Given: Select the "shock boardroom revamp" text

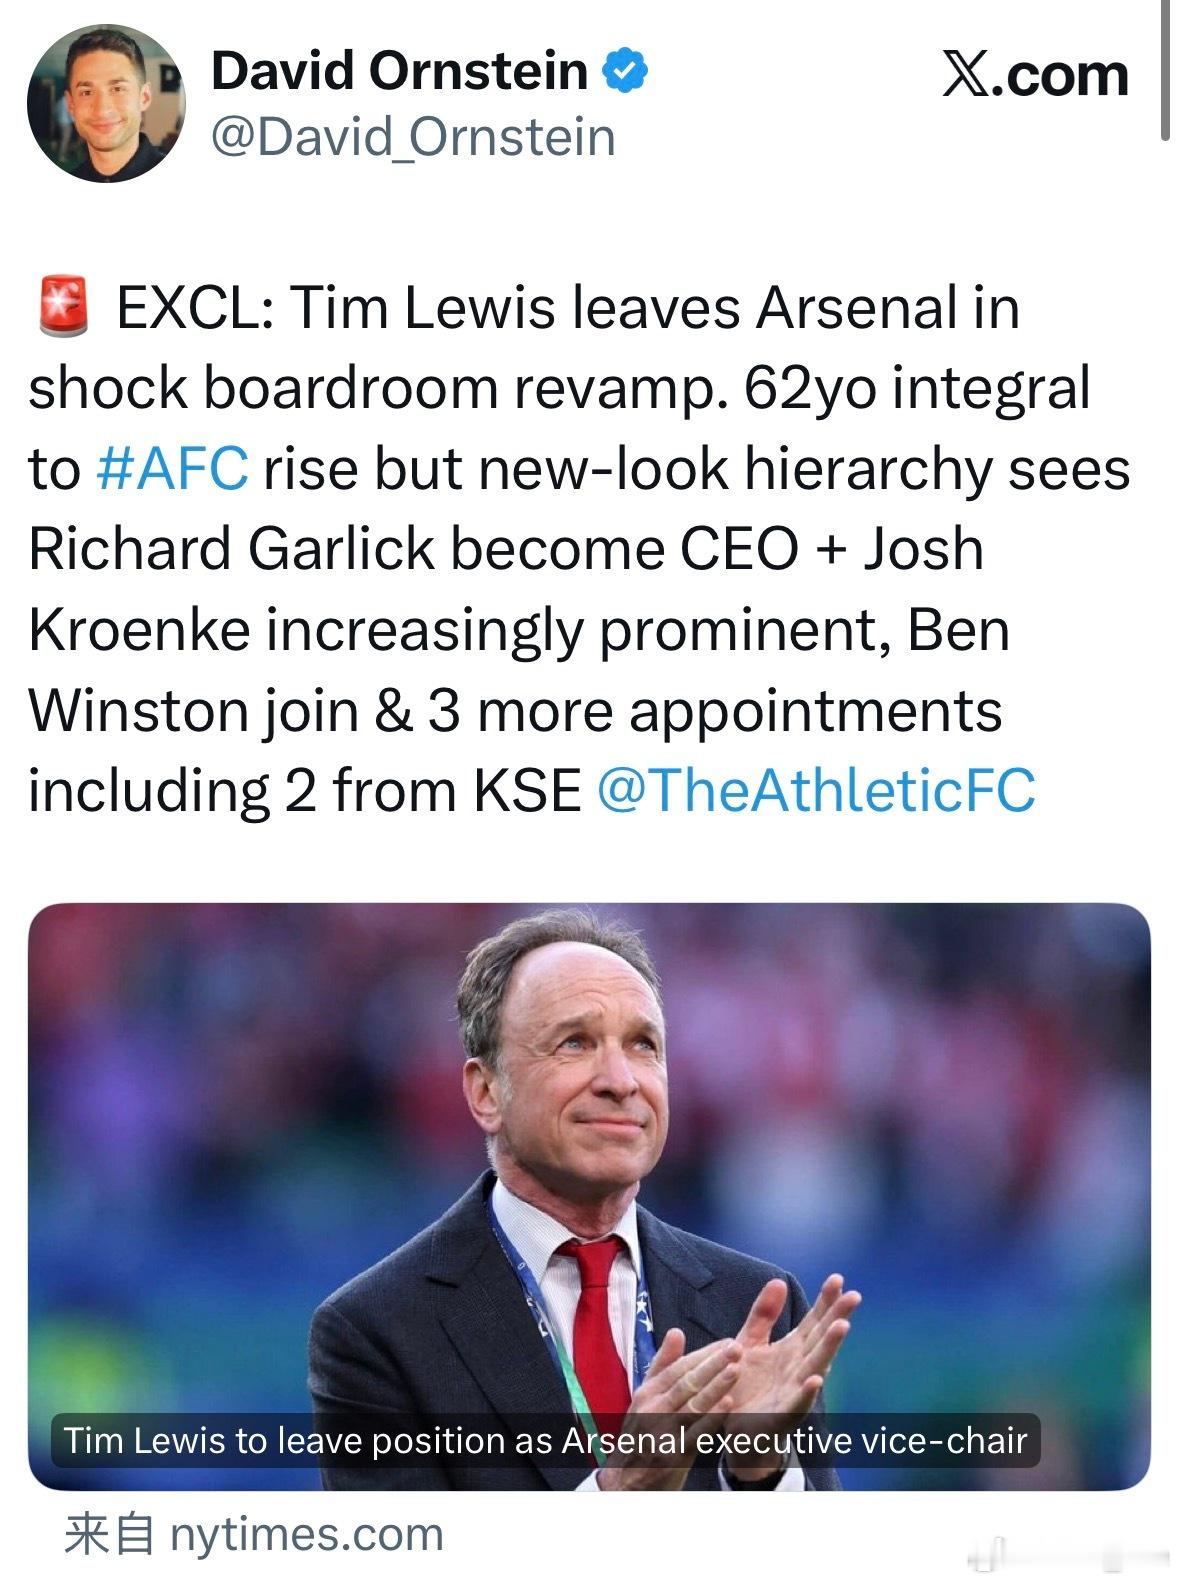Looking at the screenshot, I should pos(373,389).
